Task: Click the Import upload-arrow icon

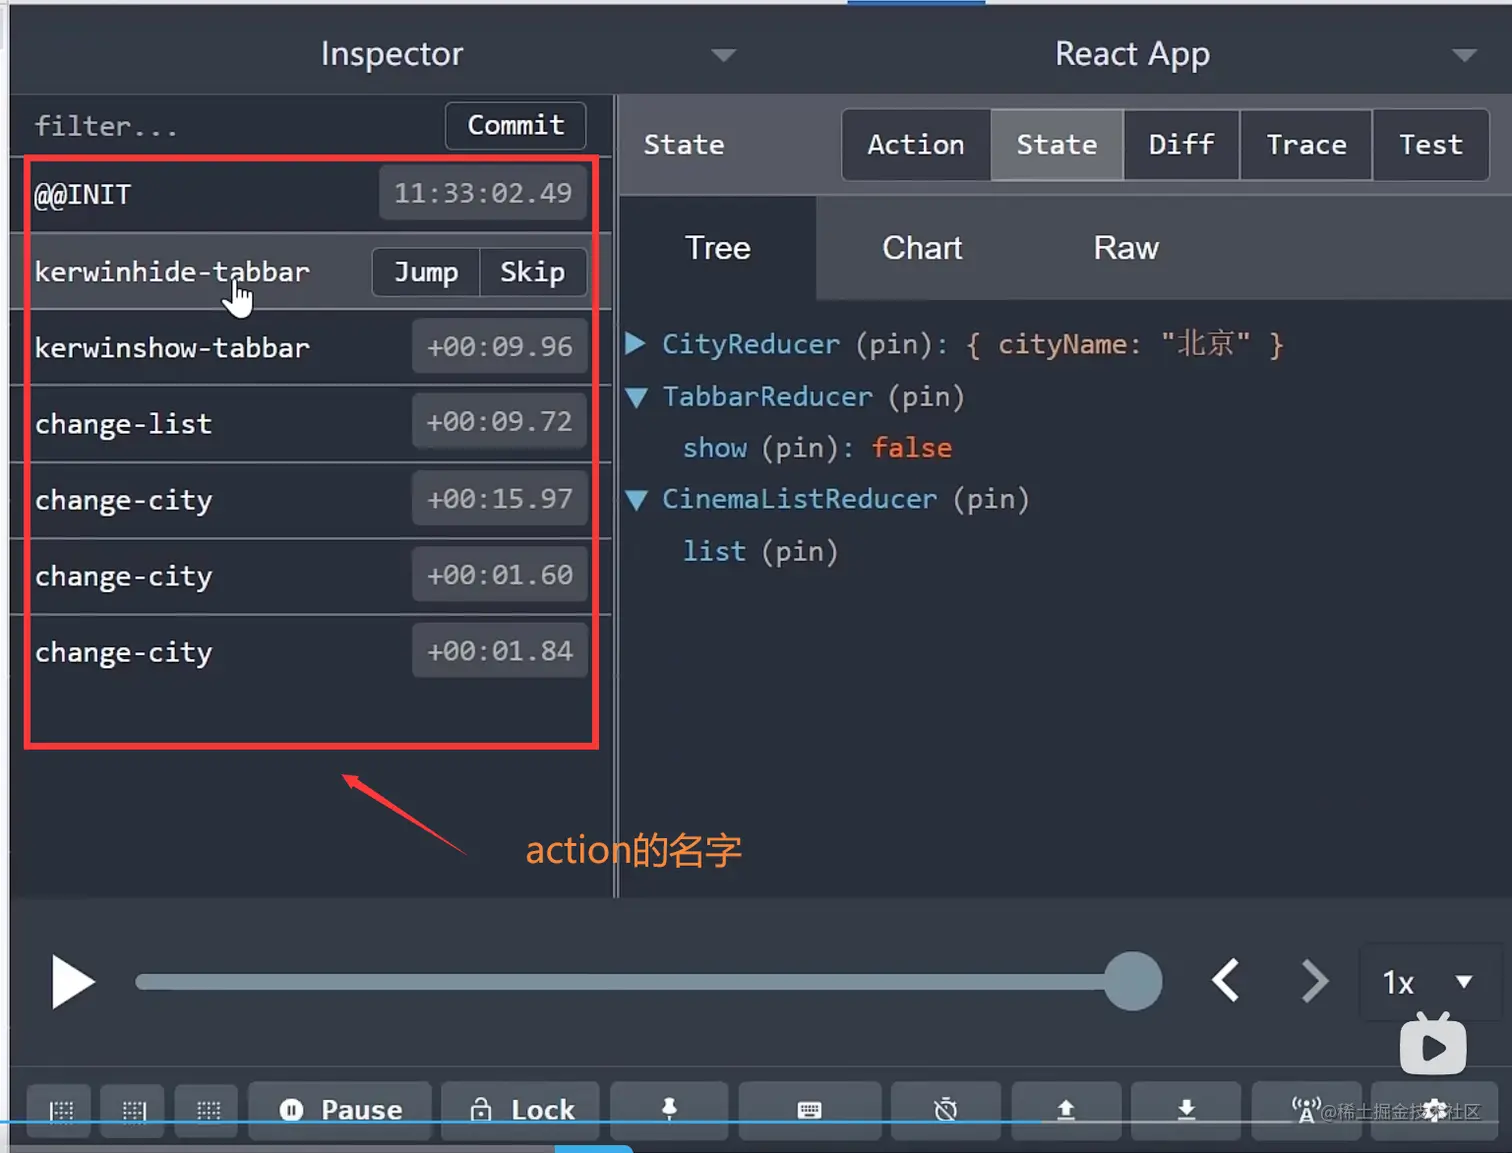Action: pyautogui.click(x=1066, y=1110)
